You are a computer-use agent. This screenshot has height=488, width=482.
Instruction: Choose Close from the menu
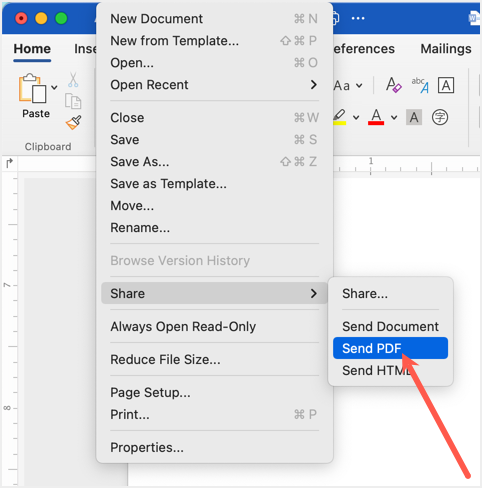[214, 118]
